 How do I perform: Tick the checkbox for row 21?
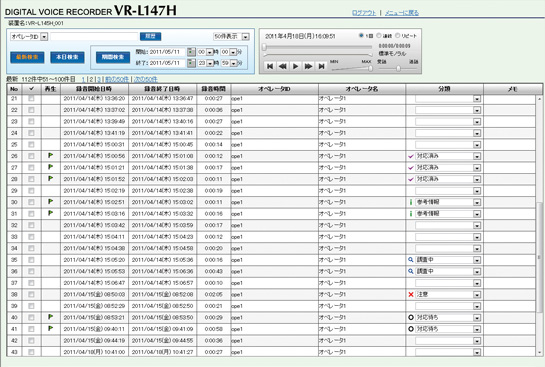[31, 98]
